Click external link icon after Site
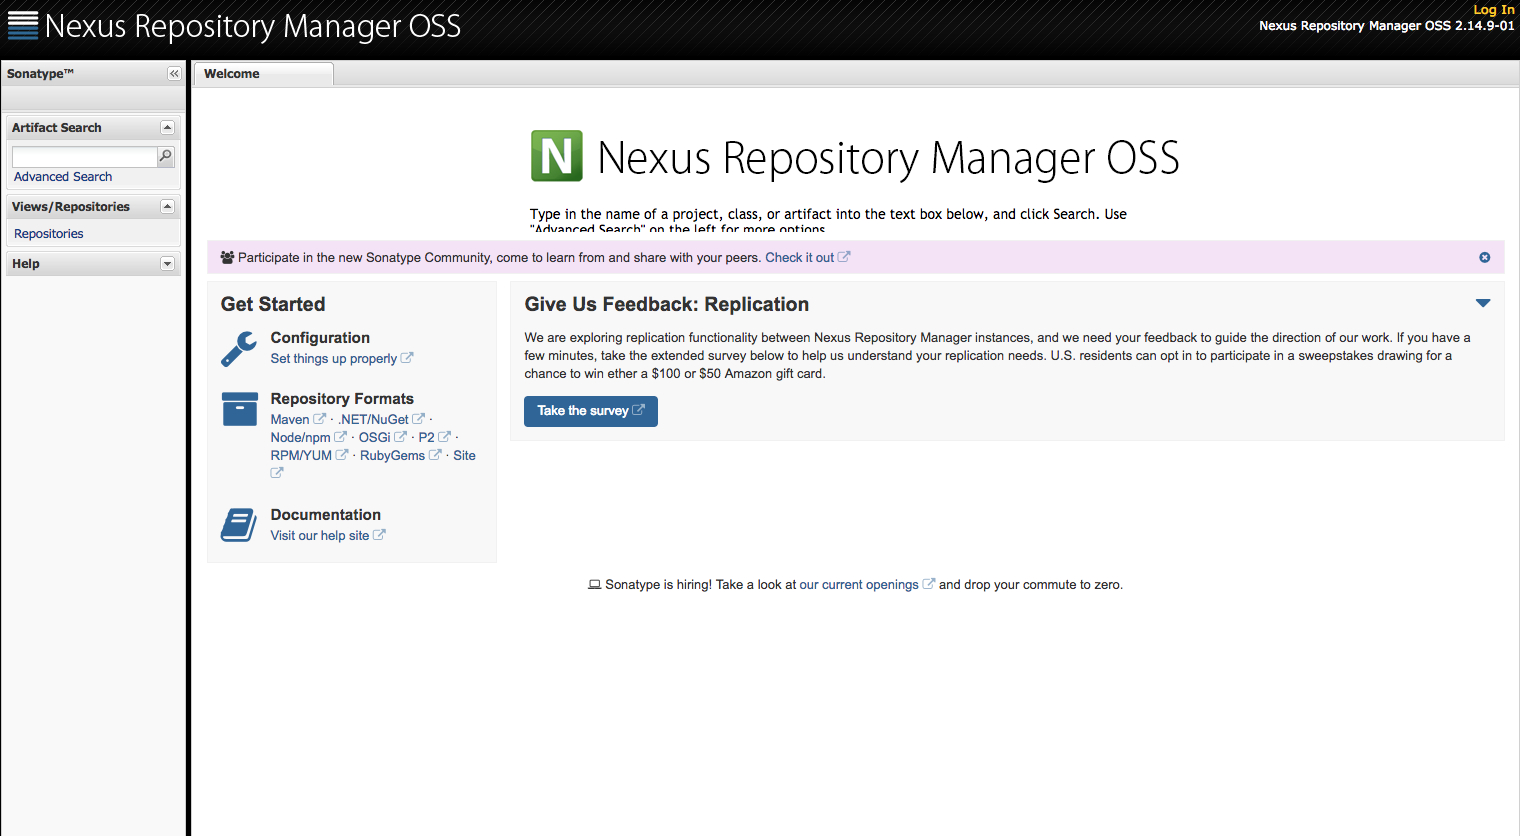 click(x=277, y=473)
